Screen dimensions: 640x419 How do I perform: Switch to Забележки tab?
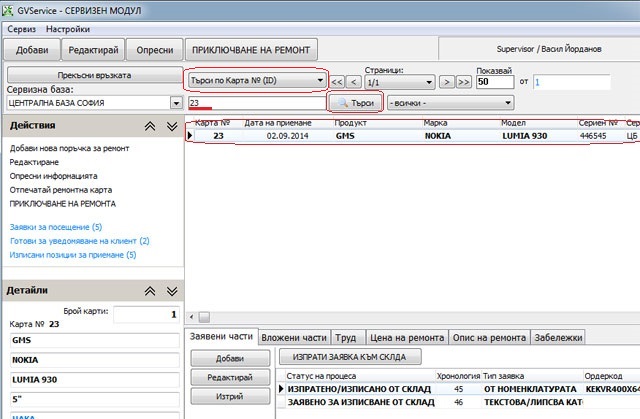point(558,338)
